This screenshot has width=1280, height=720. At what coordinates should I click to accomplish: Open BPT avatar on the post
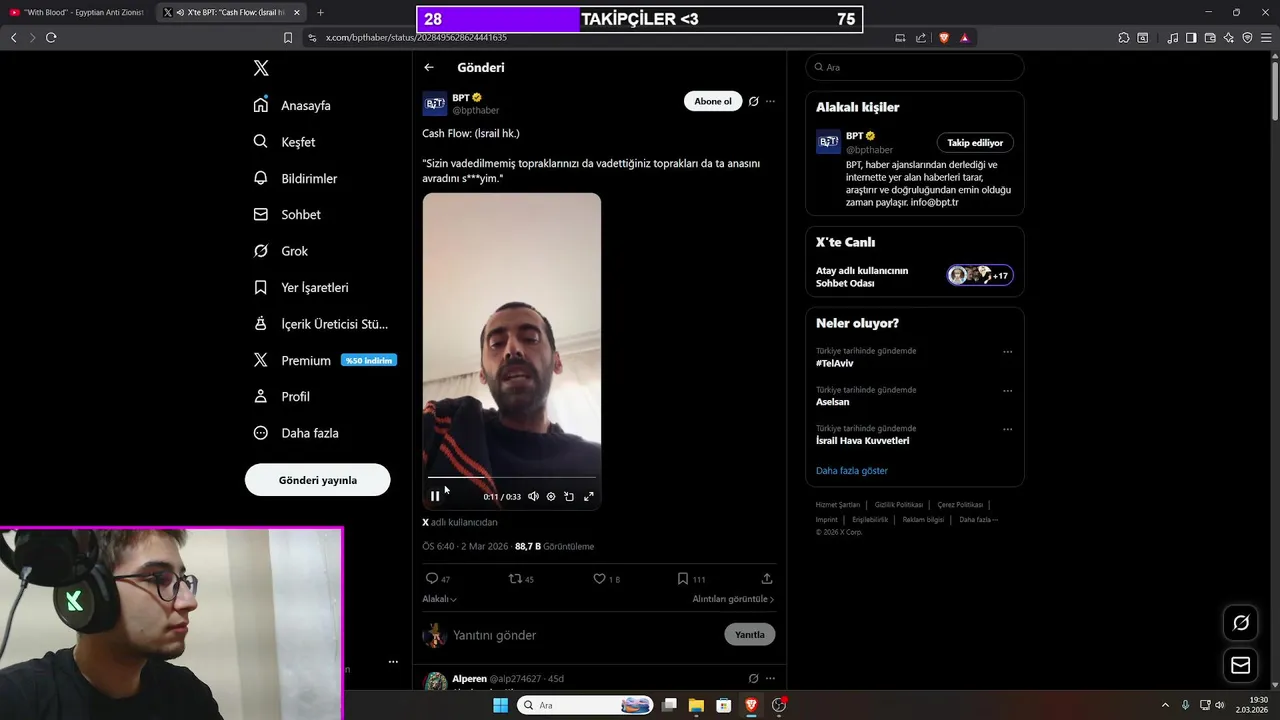(434, 103)
